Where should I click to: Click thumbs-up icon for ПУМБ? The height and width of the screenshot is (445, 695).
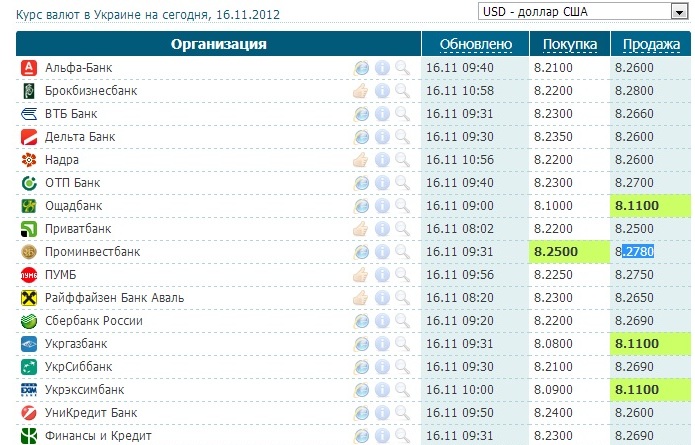tap(361, 275)
